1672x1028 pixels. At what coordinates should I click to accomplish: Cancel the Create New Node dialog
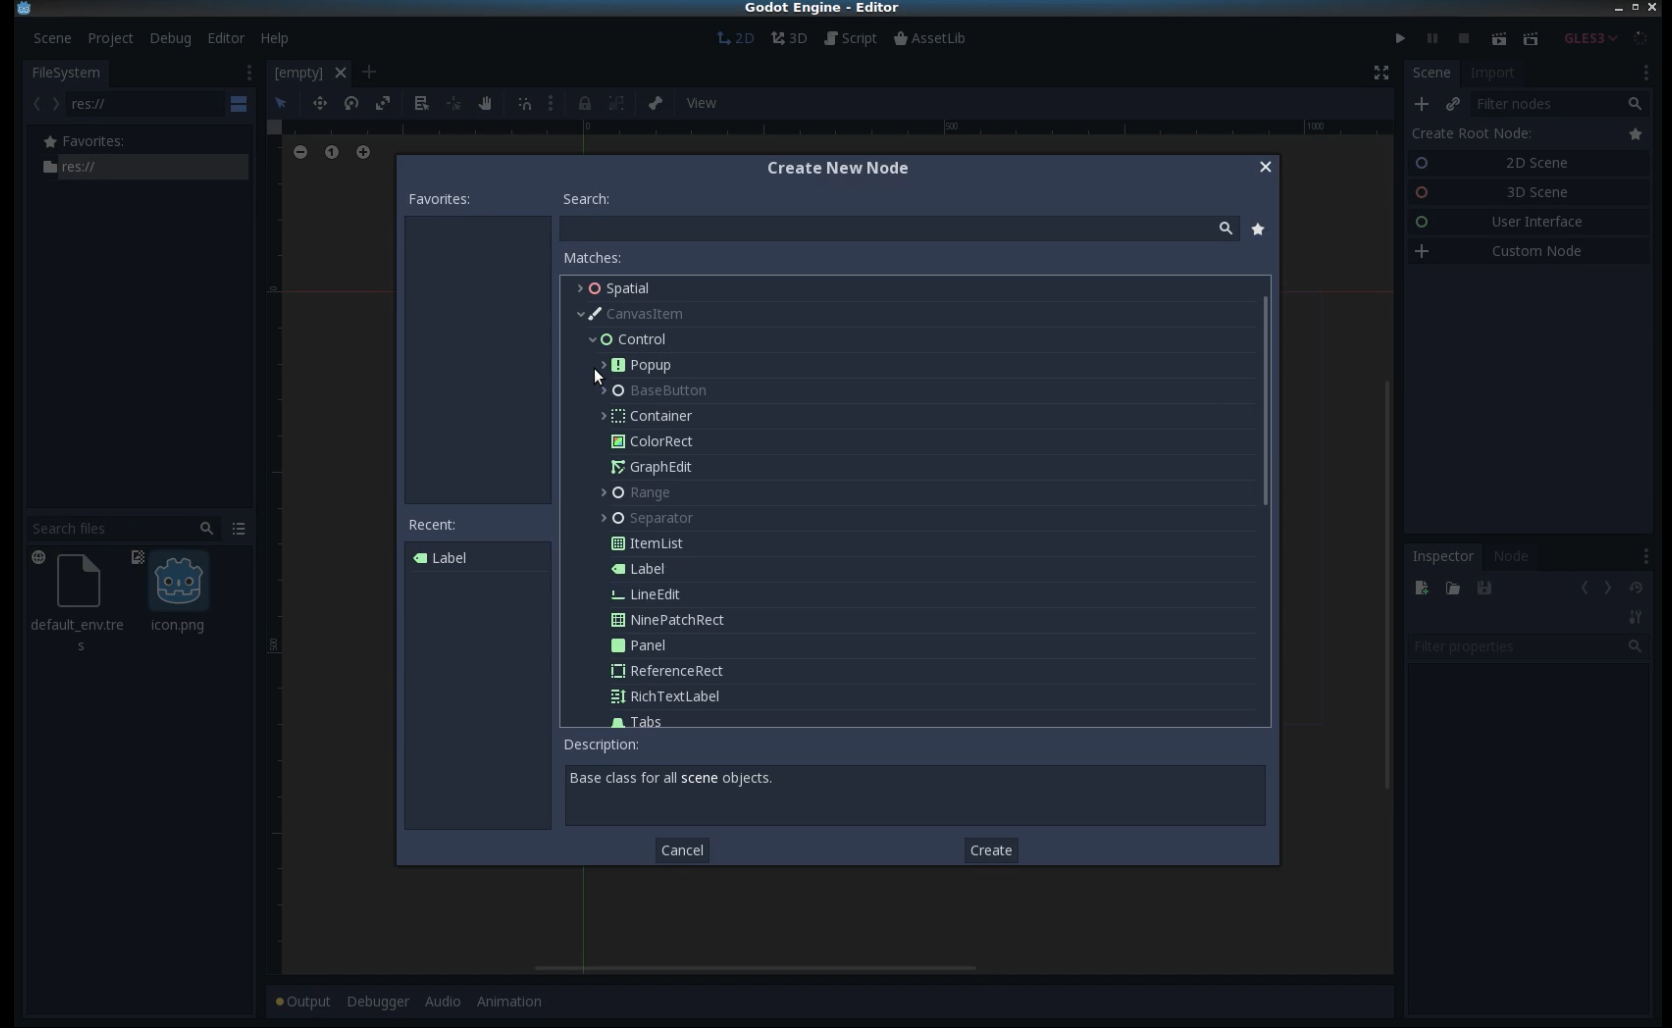coord(681,850)
